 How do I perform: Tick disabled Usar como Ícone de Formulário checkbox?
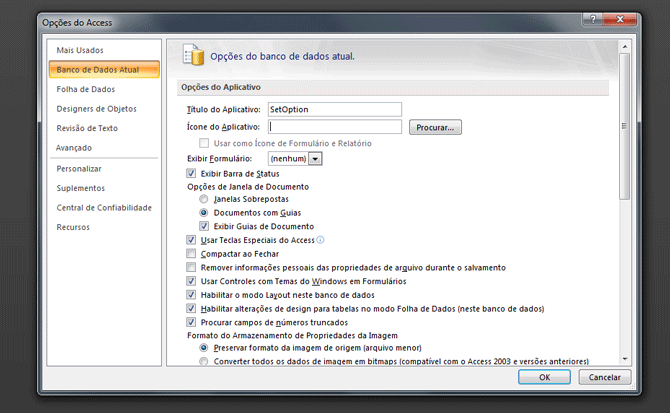coord(204,143)
